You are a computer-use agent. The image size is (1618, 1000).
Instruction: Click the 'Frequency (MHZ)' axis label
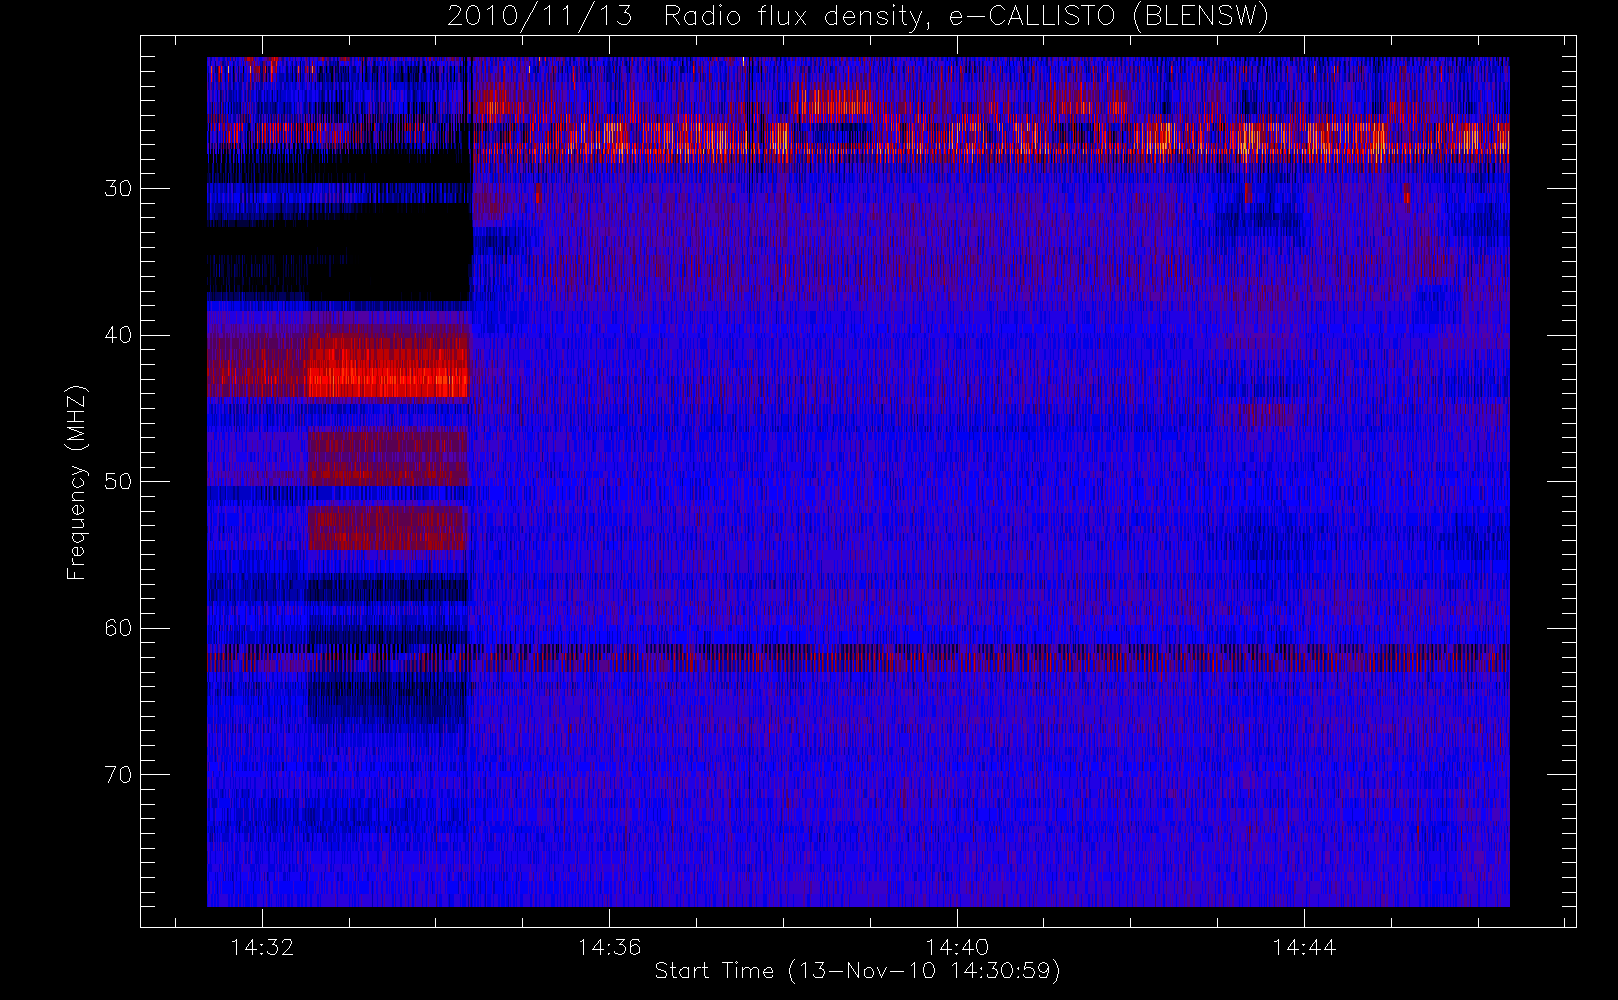coord(77,482)
